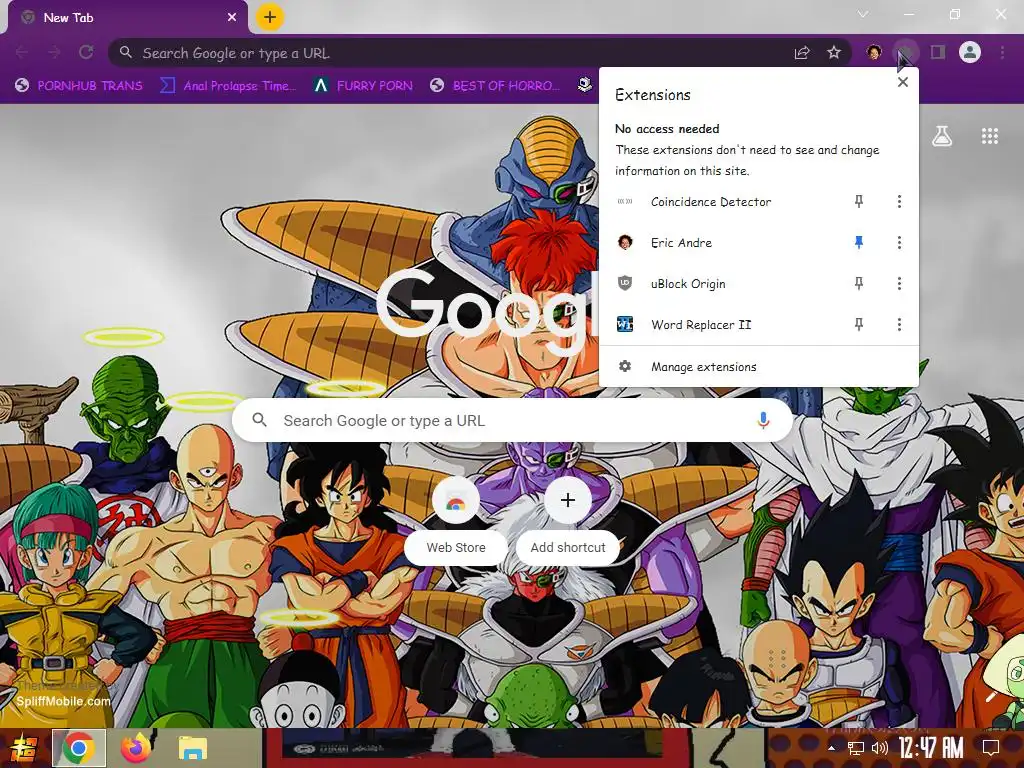Unpin the Eric Andre extension
The height and width of the screenshot is (768, 1024).
click(859, 243)
